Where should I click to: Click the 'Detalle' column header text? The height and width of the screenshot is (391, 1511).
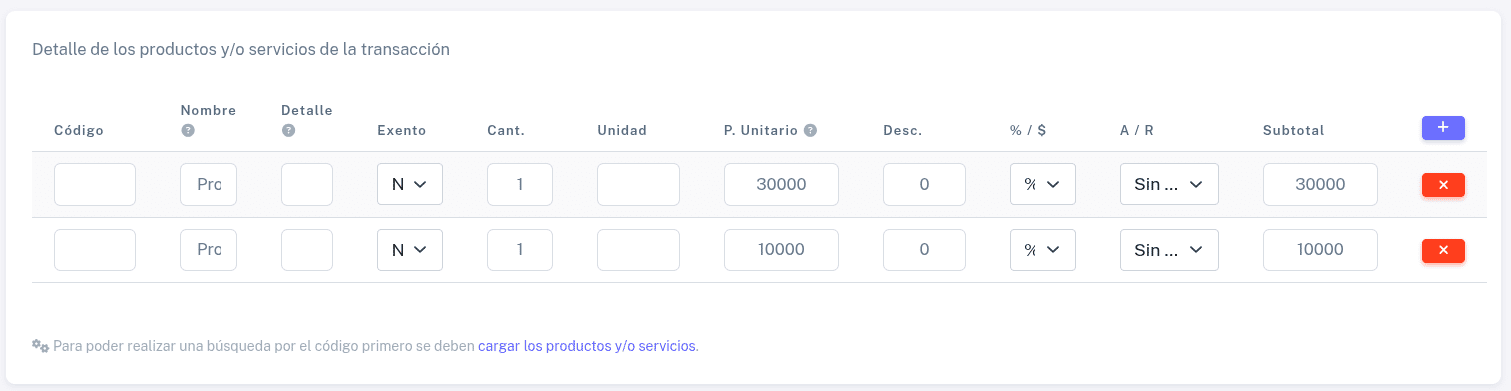tap(307, 110)
